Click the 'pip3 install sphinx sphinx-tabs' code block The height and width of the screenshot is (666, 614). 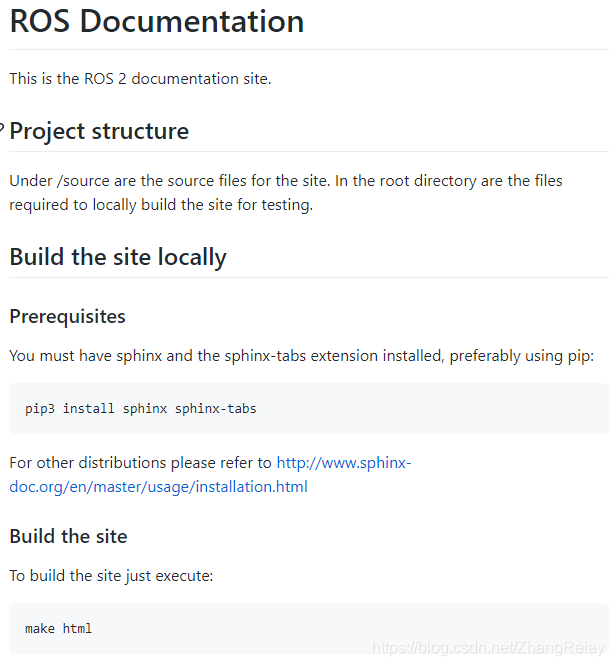tap(309, 409)
